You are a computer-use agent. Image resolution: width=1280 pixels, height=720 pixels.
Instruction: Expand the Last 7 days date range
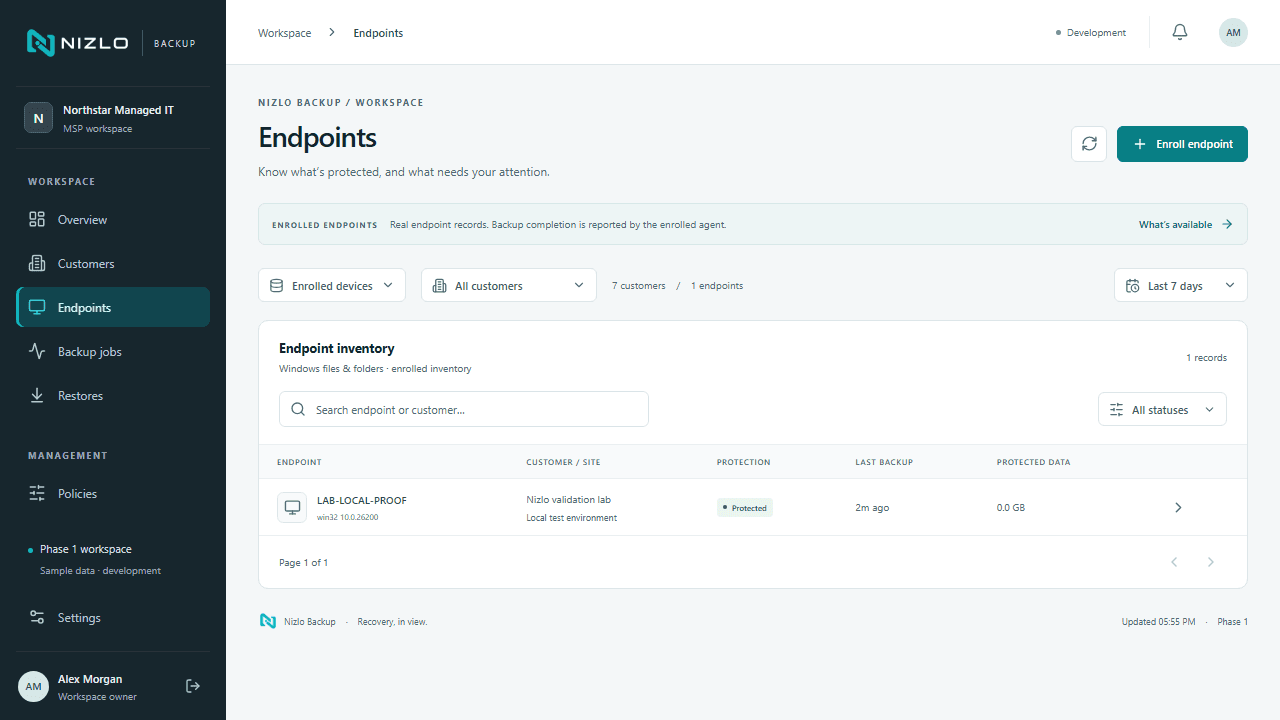[x=1181, y=285]
